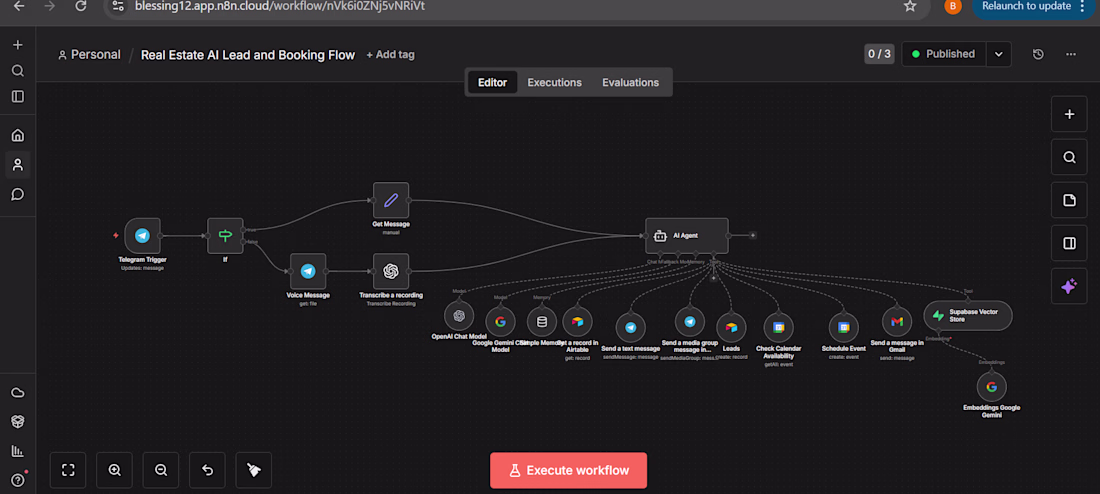Open the workflow more options menu
Image resolution: width=1100 pixels, height=494 pixels.
(1071, 54)
